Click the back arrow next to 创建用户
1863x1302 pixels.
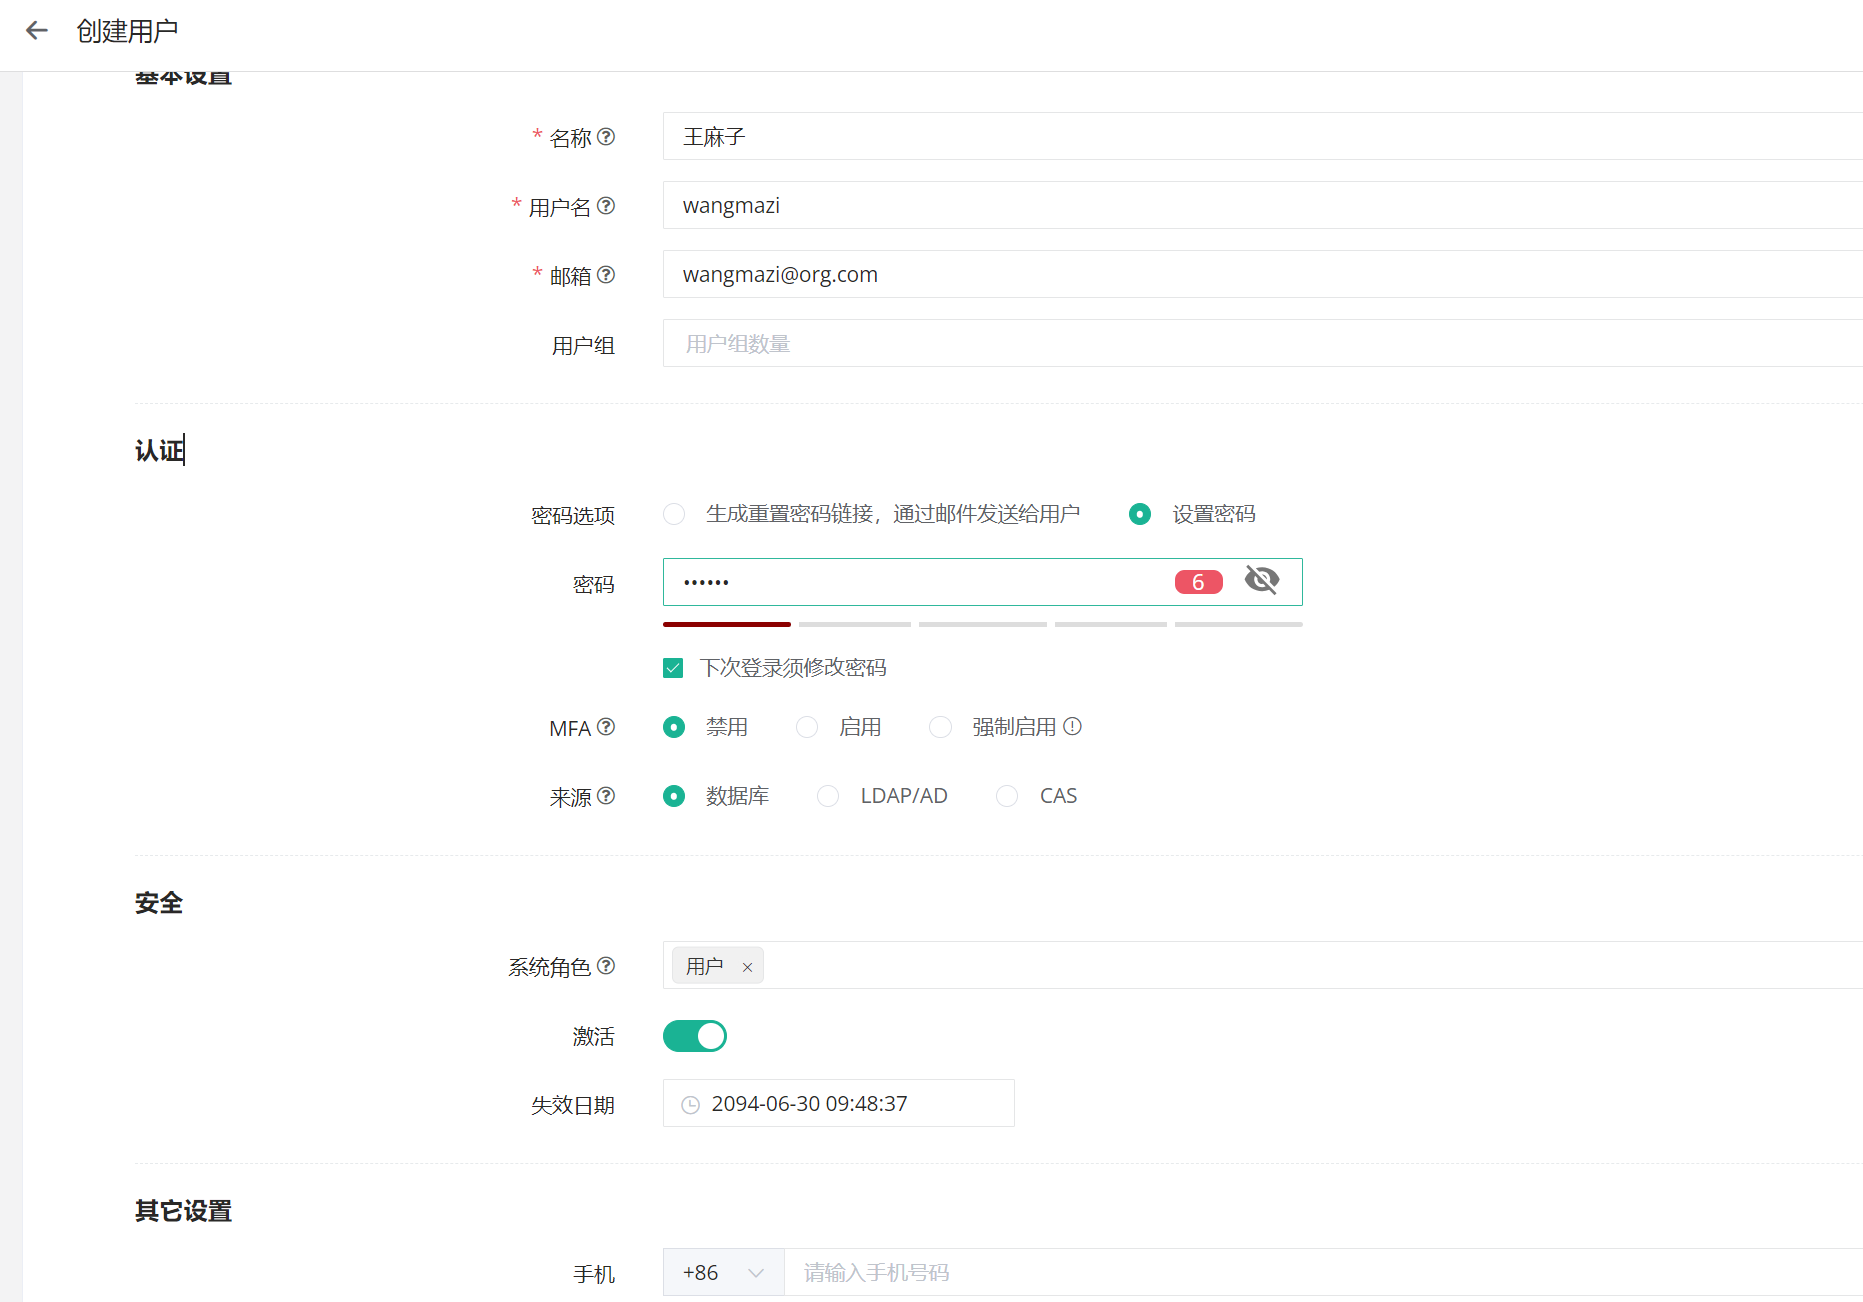coord(37,31)
